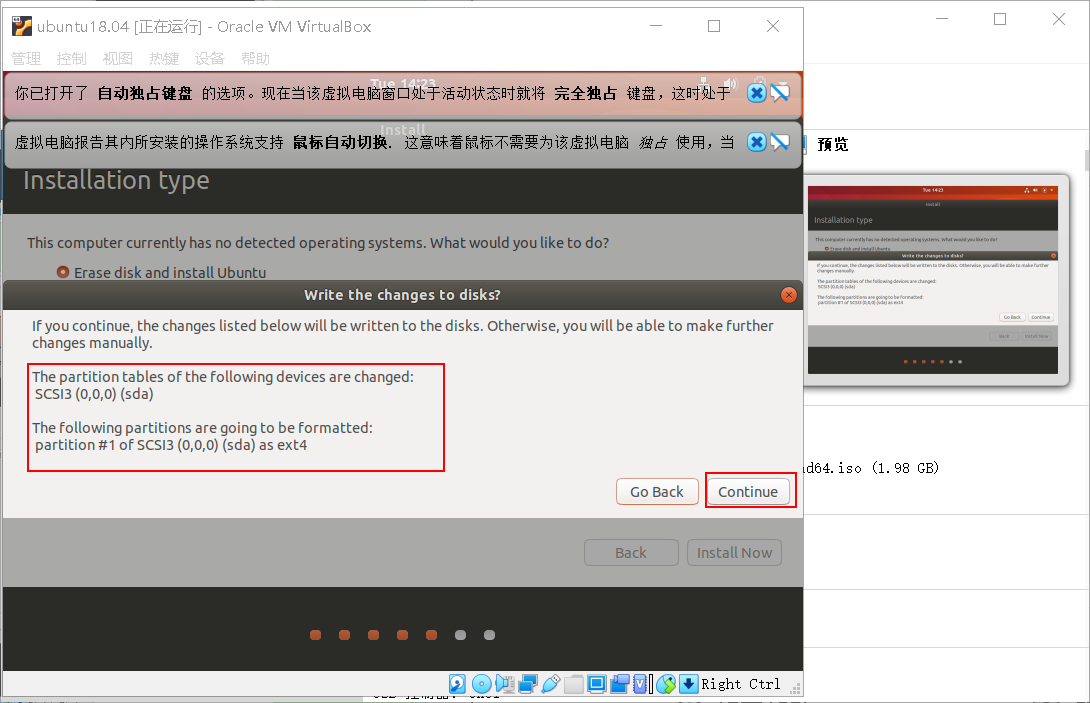Open the 控制 menu
Screen dimensions: 1090x703
pyautogui.click(x=72, y=58)
